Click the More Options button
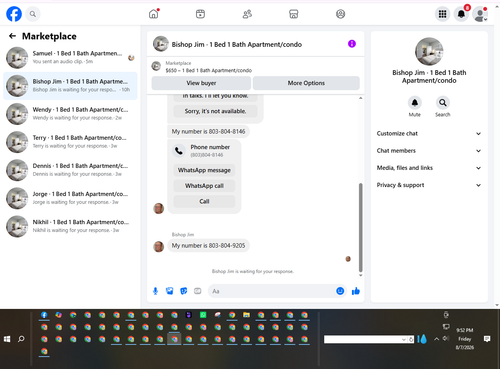Image resolution: width=500 pixels, height=369 pixels. point(306,83)
